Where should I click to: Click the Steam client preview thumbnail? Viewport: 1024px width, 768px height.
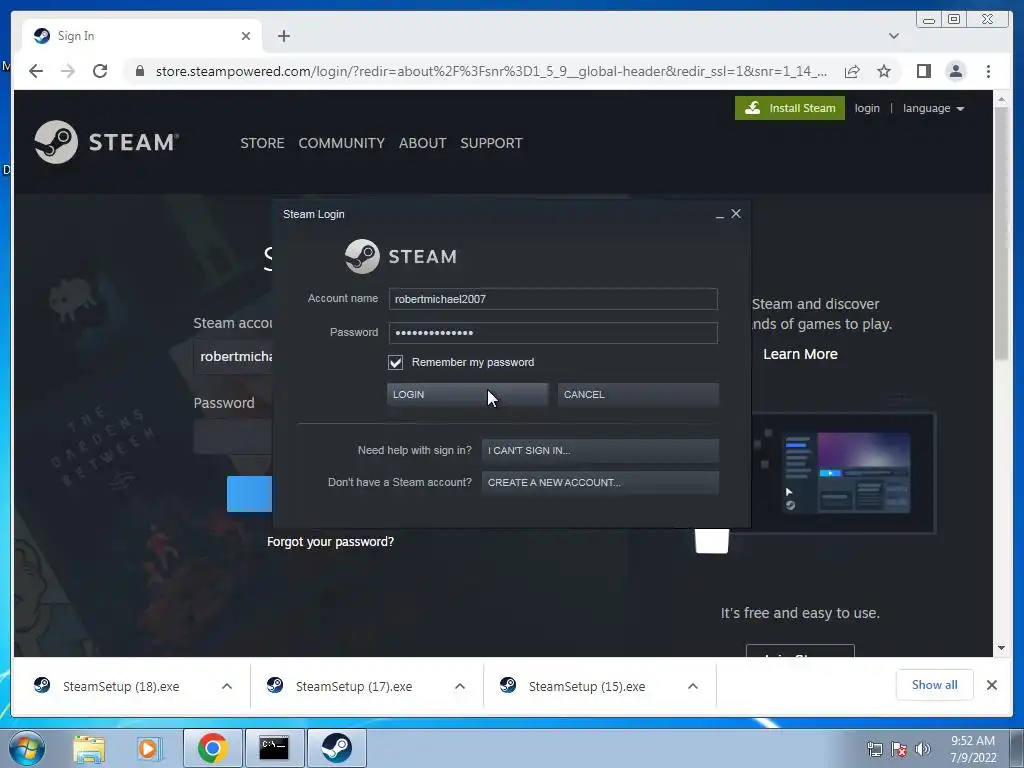point(843,473)
